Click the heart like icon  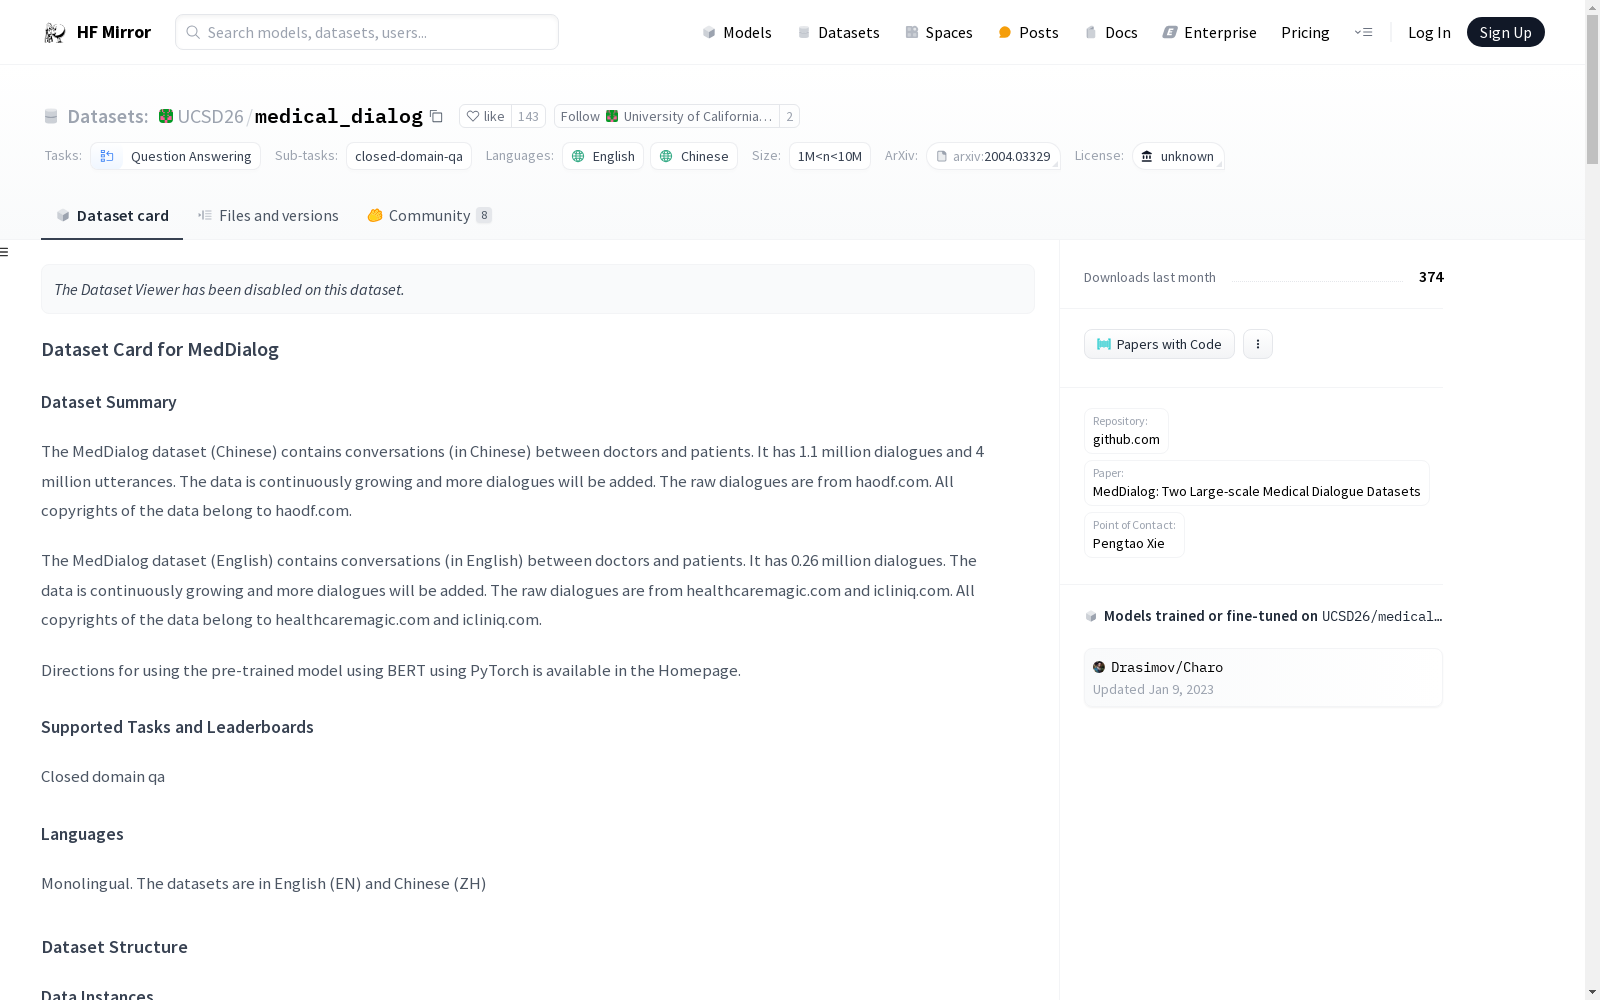point(473,116)
